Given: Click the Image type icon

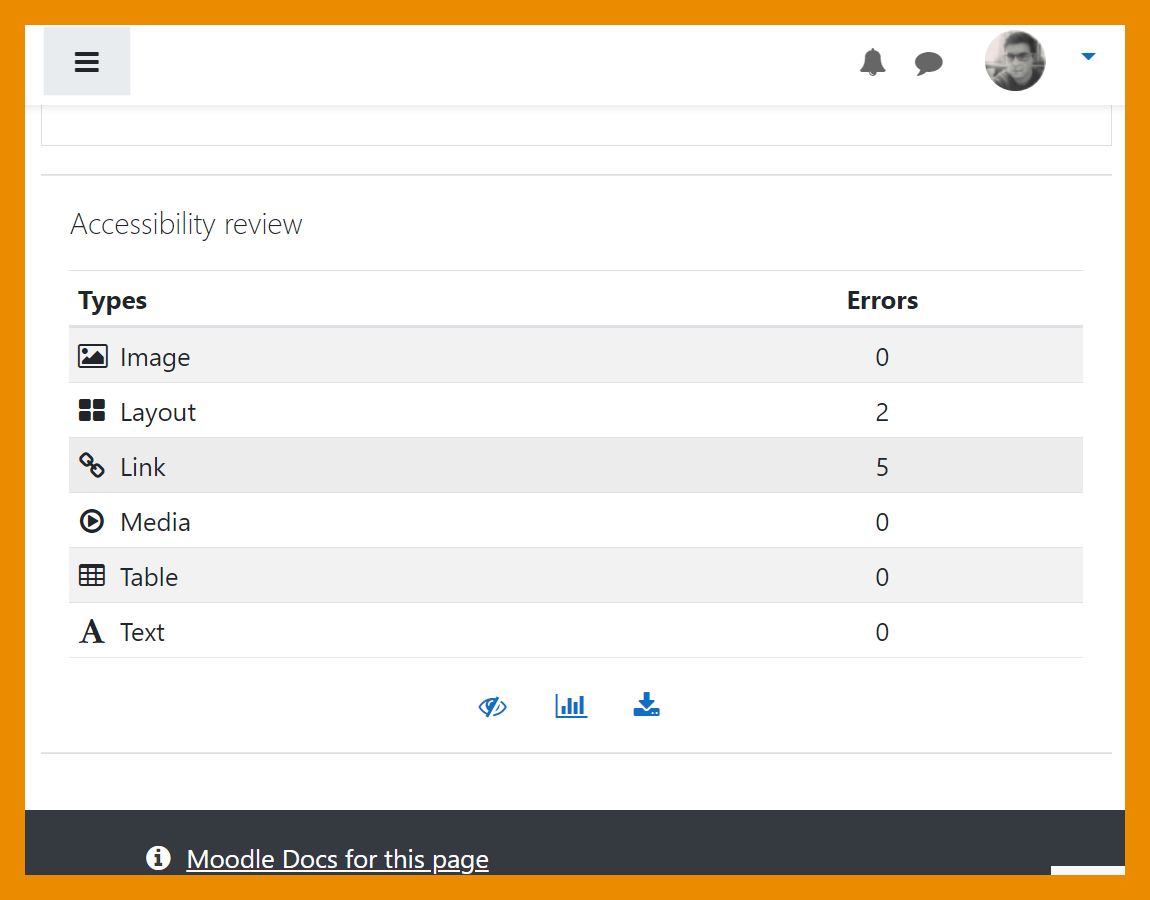Looking at the screenshot, I should [92, 356].
